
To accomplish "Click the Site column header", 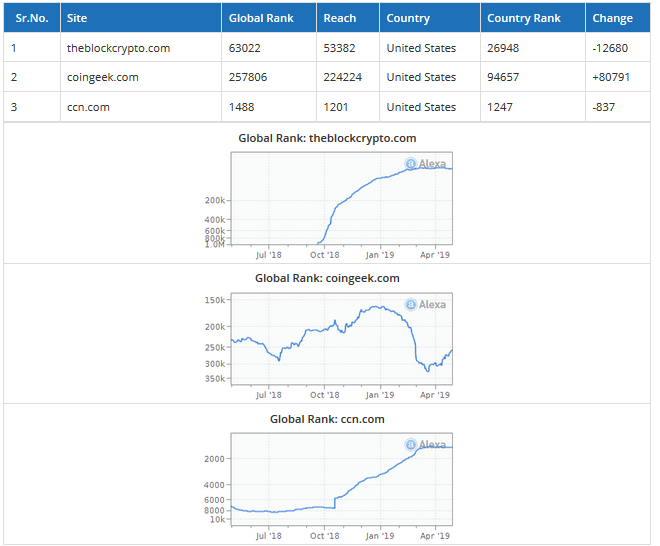I will tap(77, 18).
